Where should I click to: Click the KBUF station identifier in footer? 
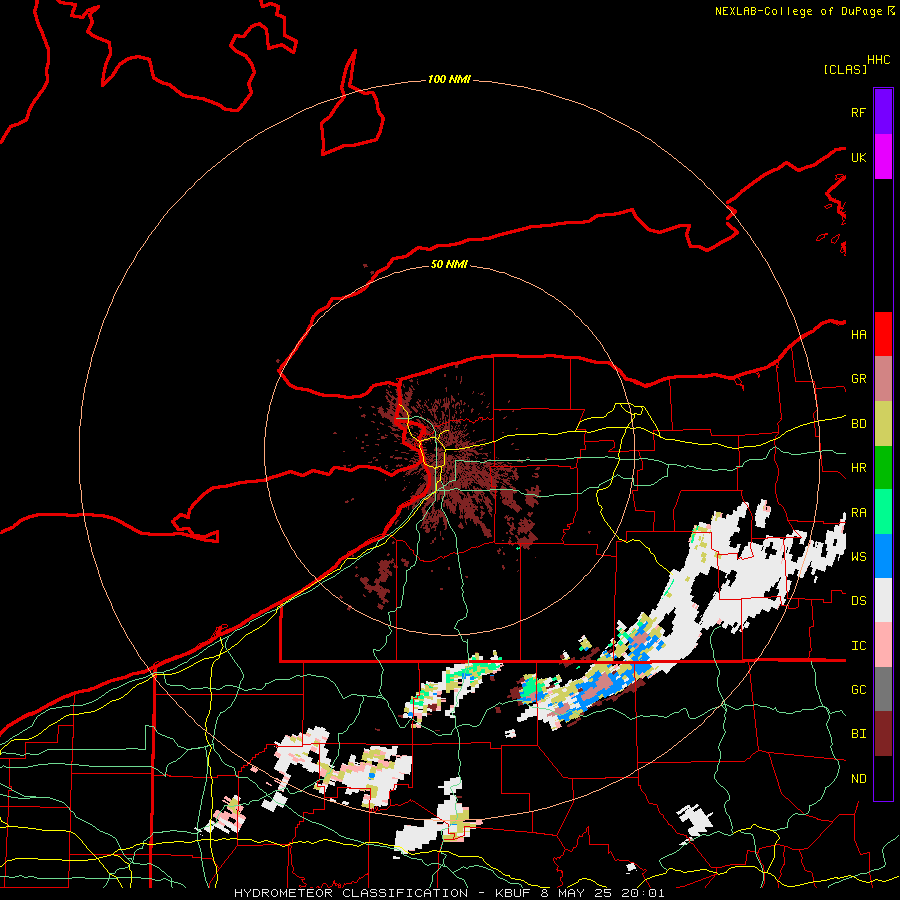pos(511,893)
